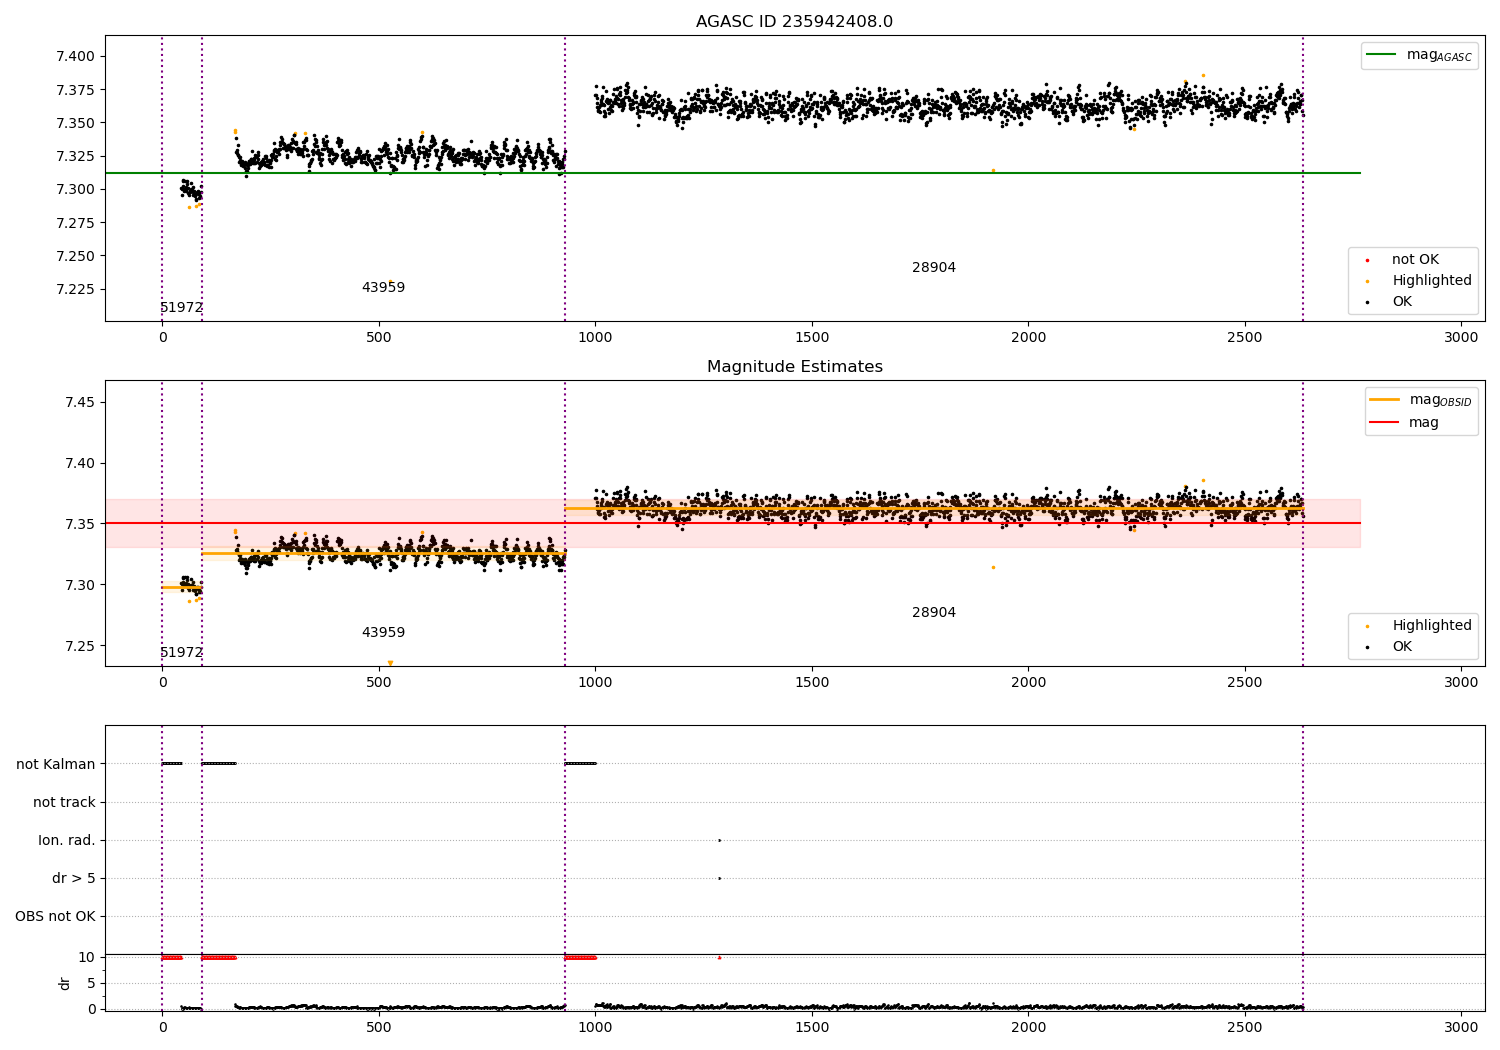
Task: Click the 7.400 tick on the top plot
Action: tap(76, 57)
